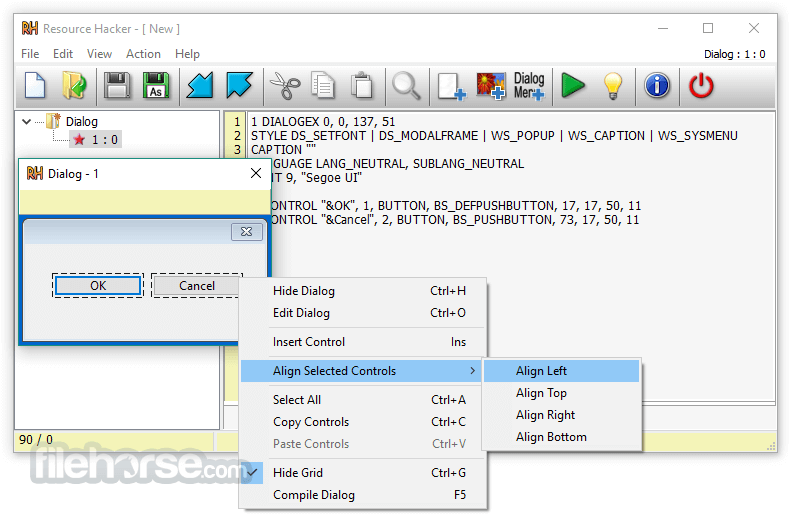Select Align Right in submenu
The image size is (791, 514).
point(561,415)
